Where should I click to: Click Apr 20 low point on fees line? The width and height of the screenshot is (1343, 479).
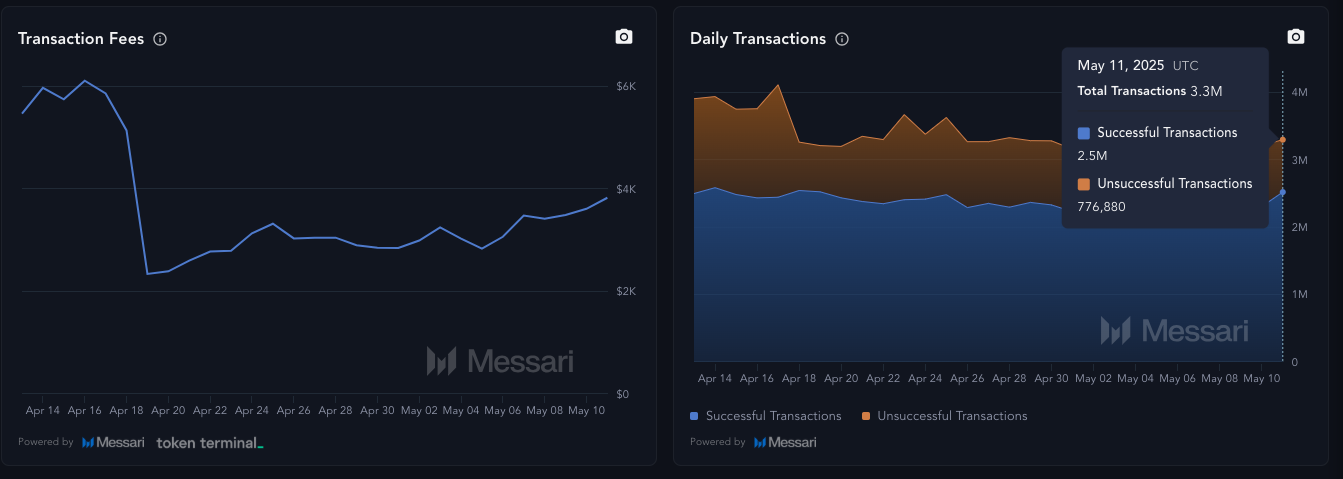pos(147,273)
